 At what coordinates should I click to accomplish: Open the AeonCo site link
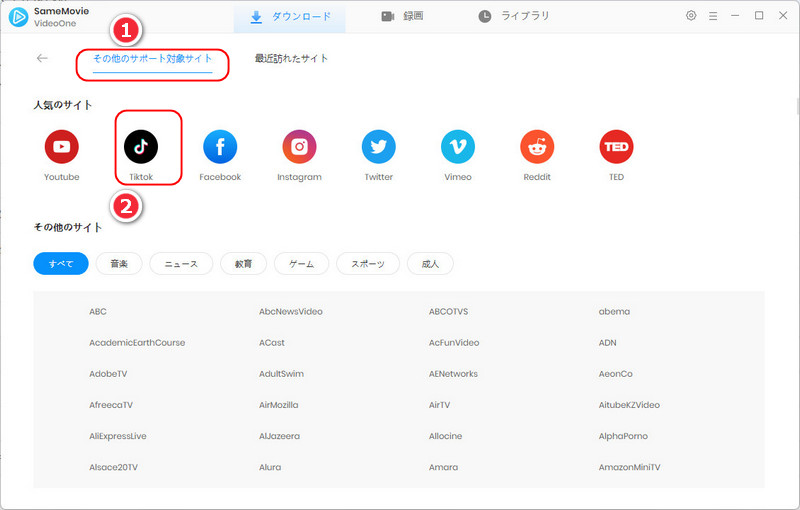click(x=616, y=374)
